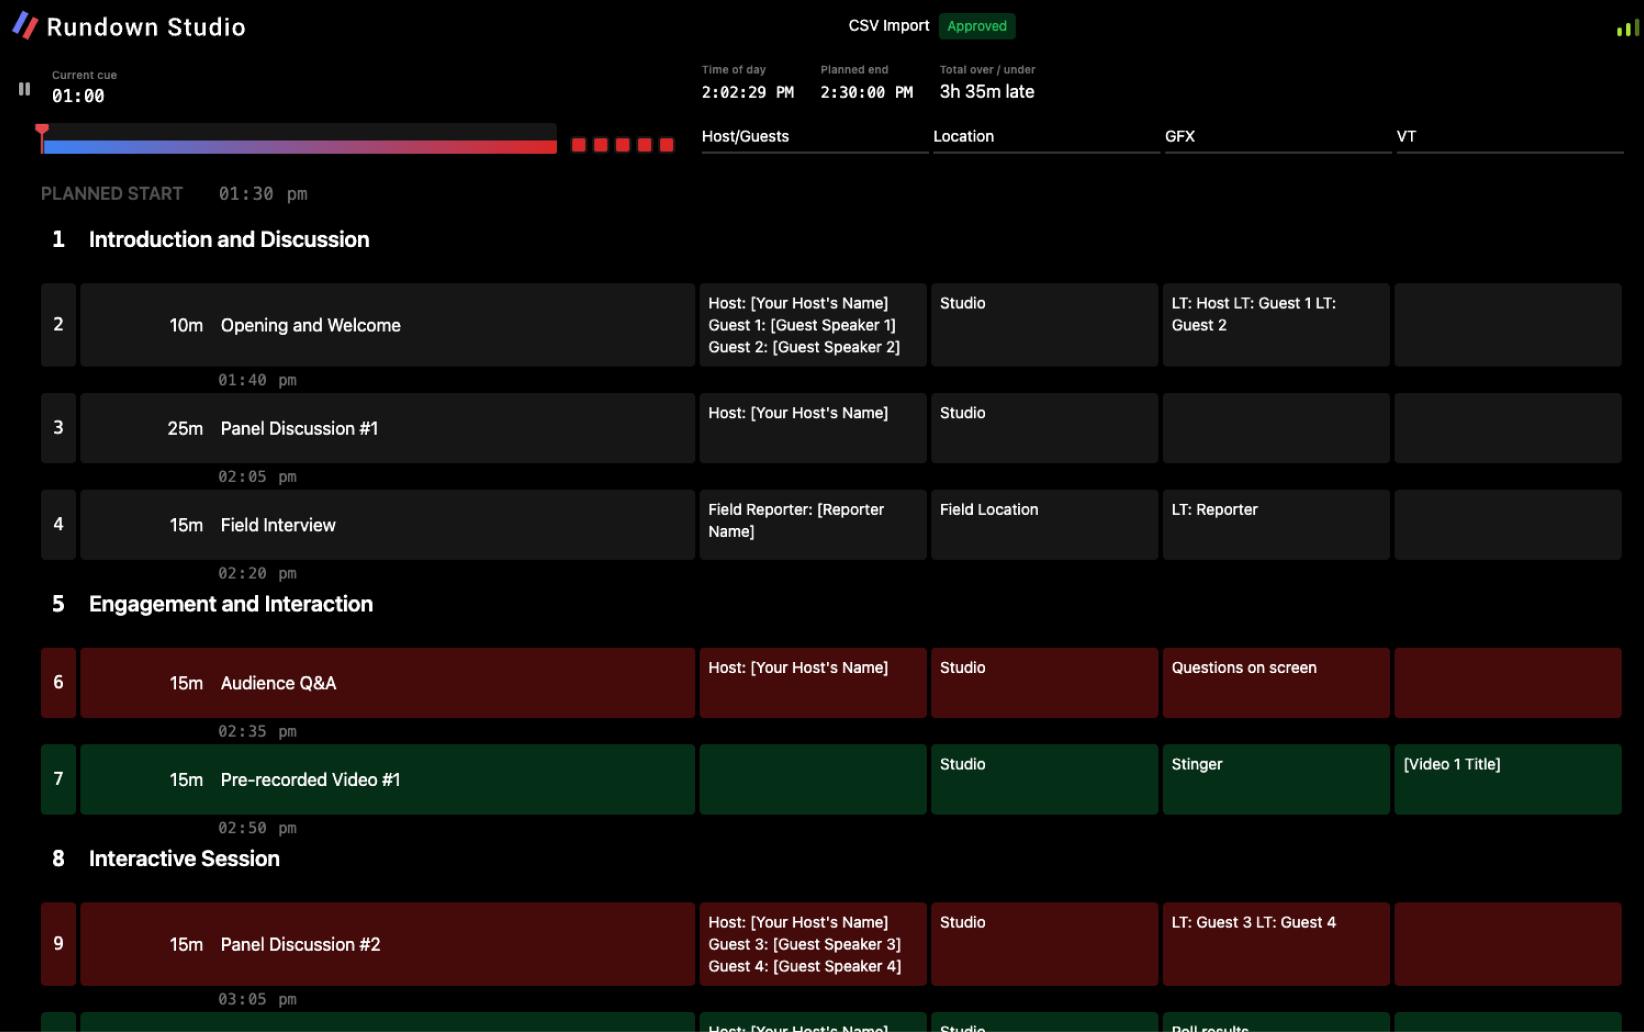
Task: Select the Location column header
Action: pos(1046,137)
